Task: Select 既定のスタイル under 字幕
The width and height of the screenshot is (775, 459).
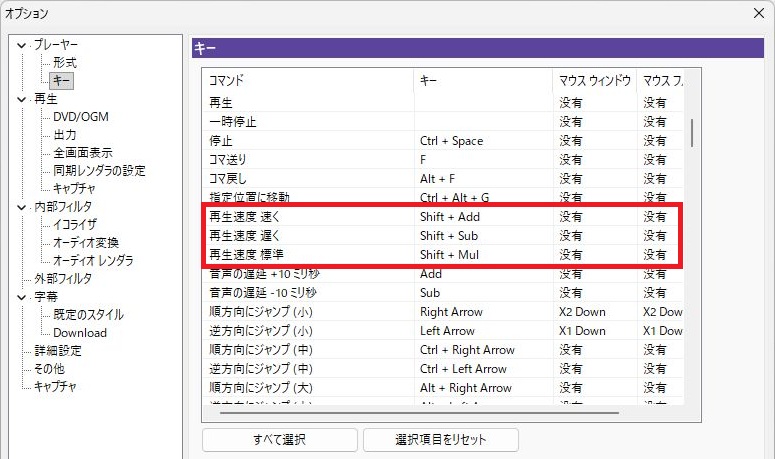Action: coord(88,315)
